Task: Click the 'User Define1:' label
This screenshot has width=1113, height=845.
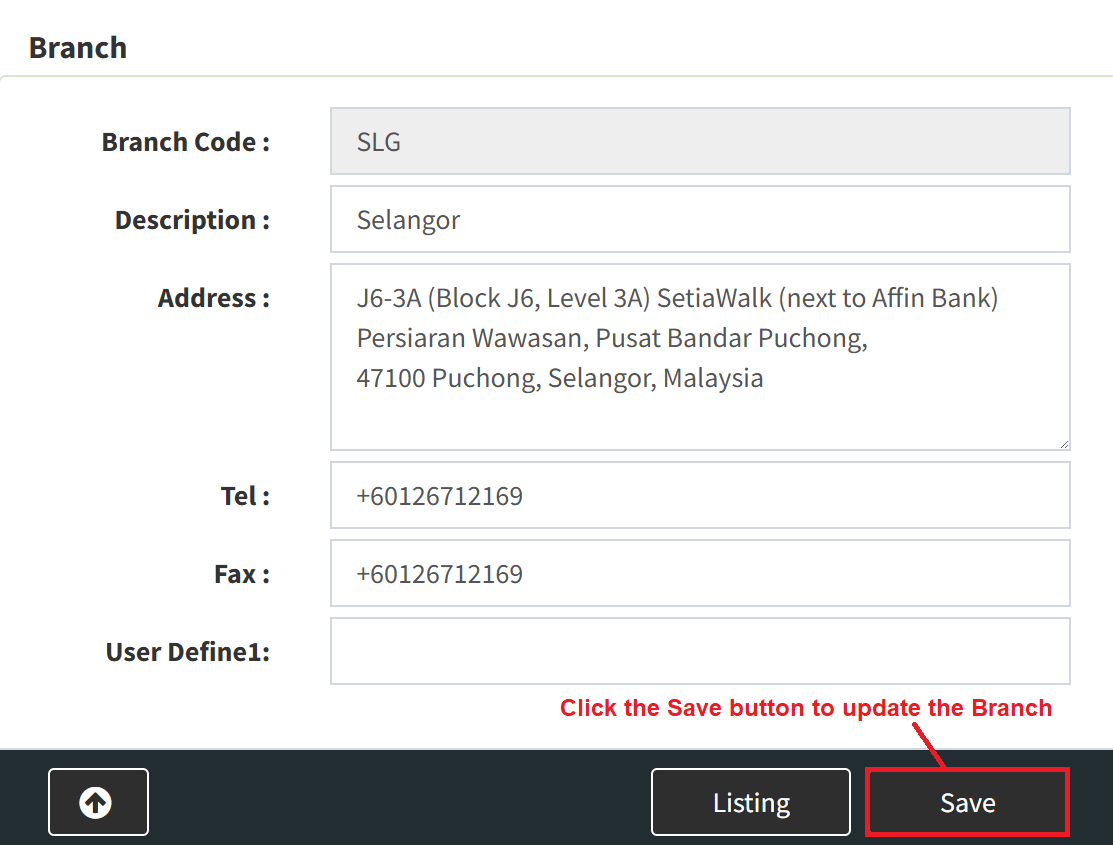Action: click(x=188, y=652)
